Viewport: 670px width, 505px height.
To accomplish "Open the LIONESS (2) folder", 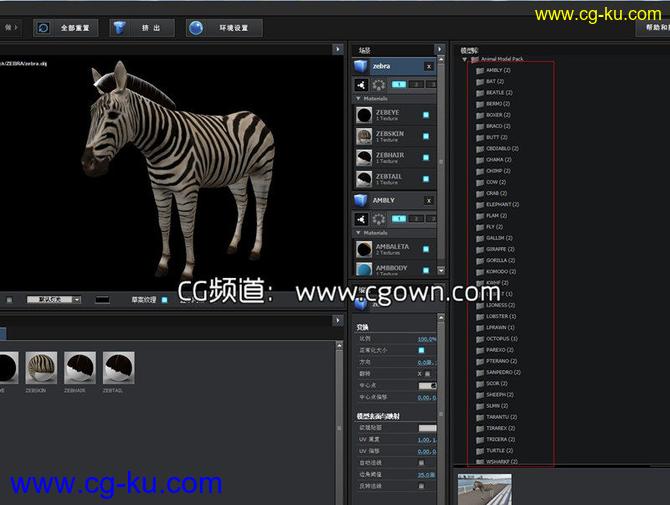I will tap(496, 305).
